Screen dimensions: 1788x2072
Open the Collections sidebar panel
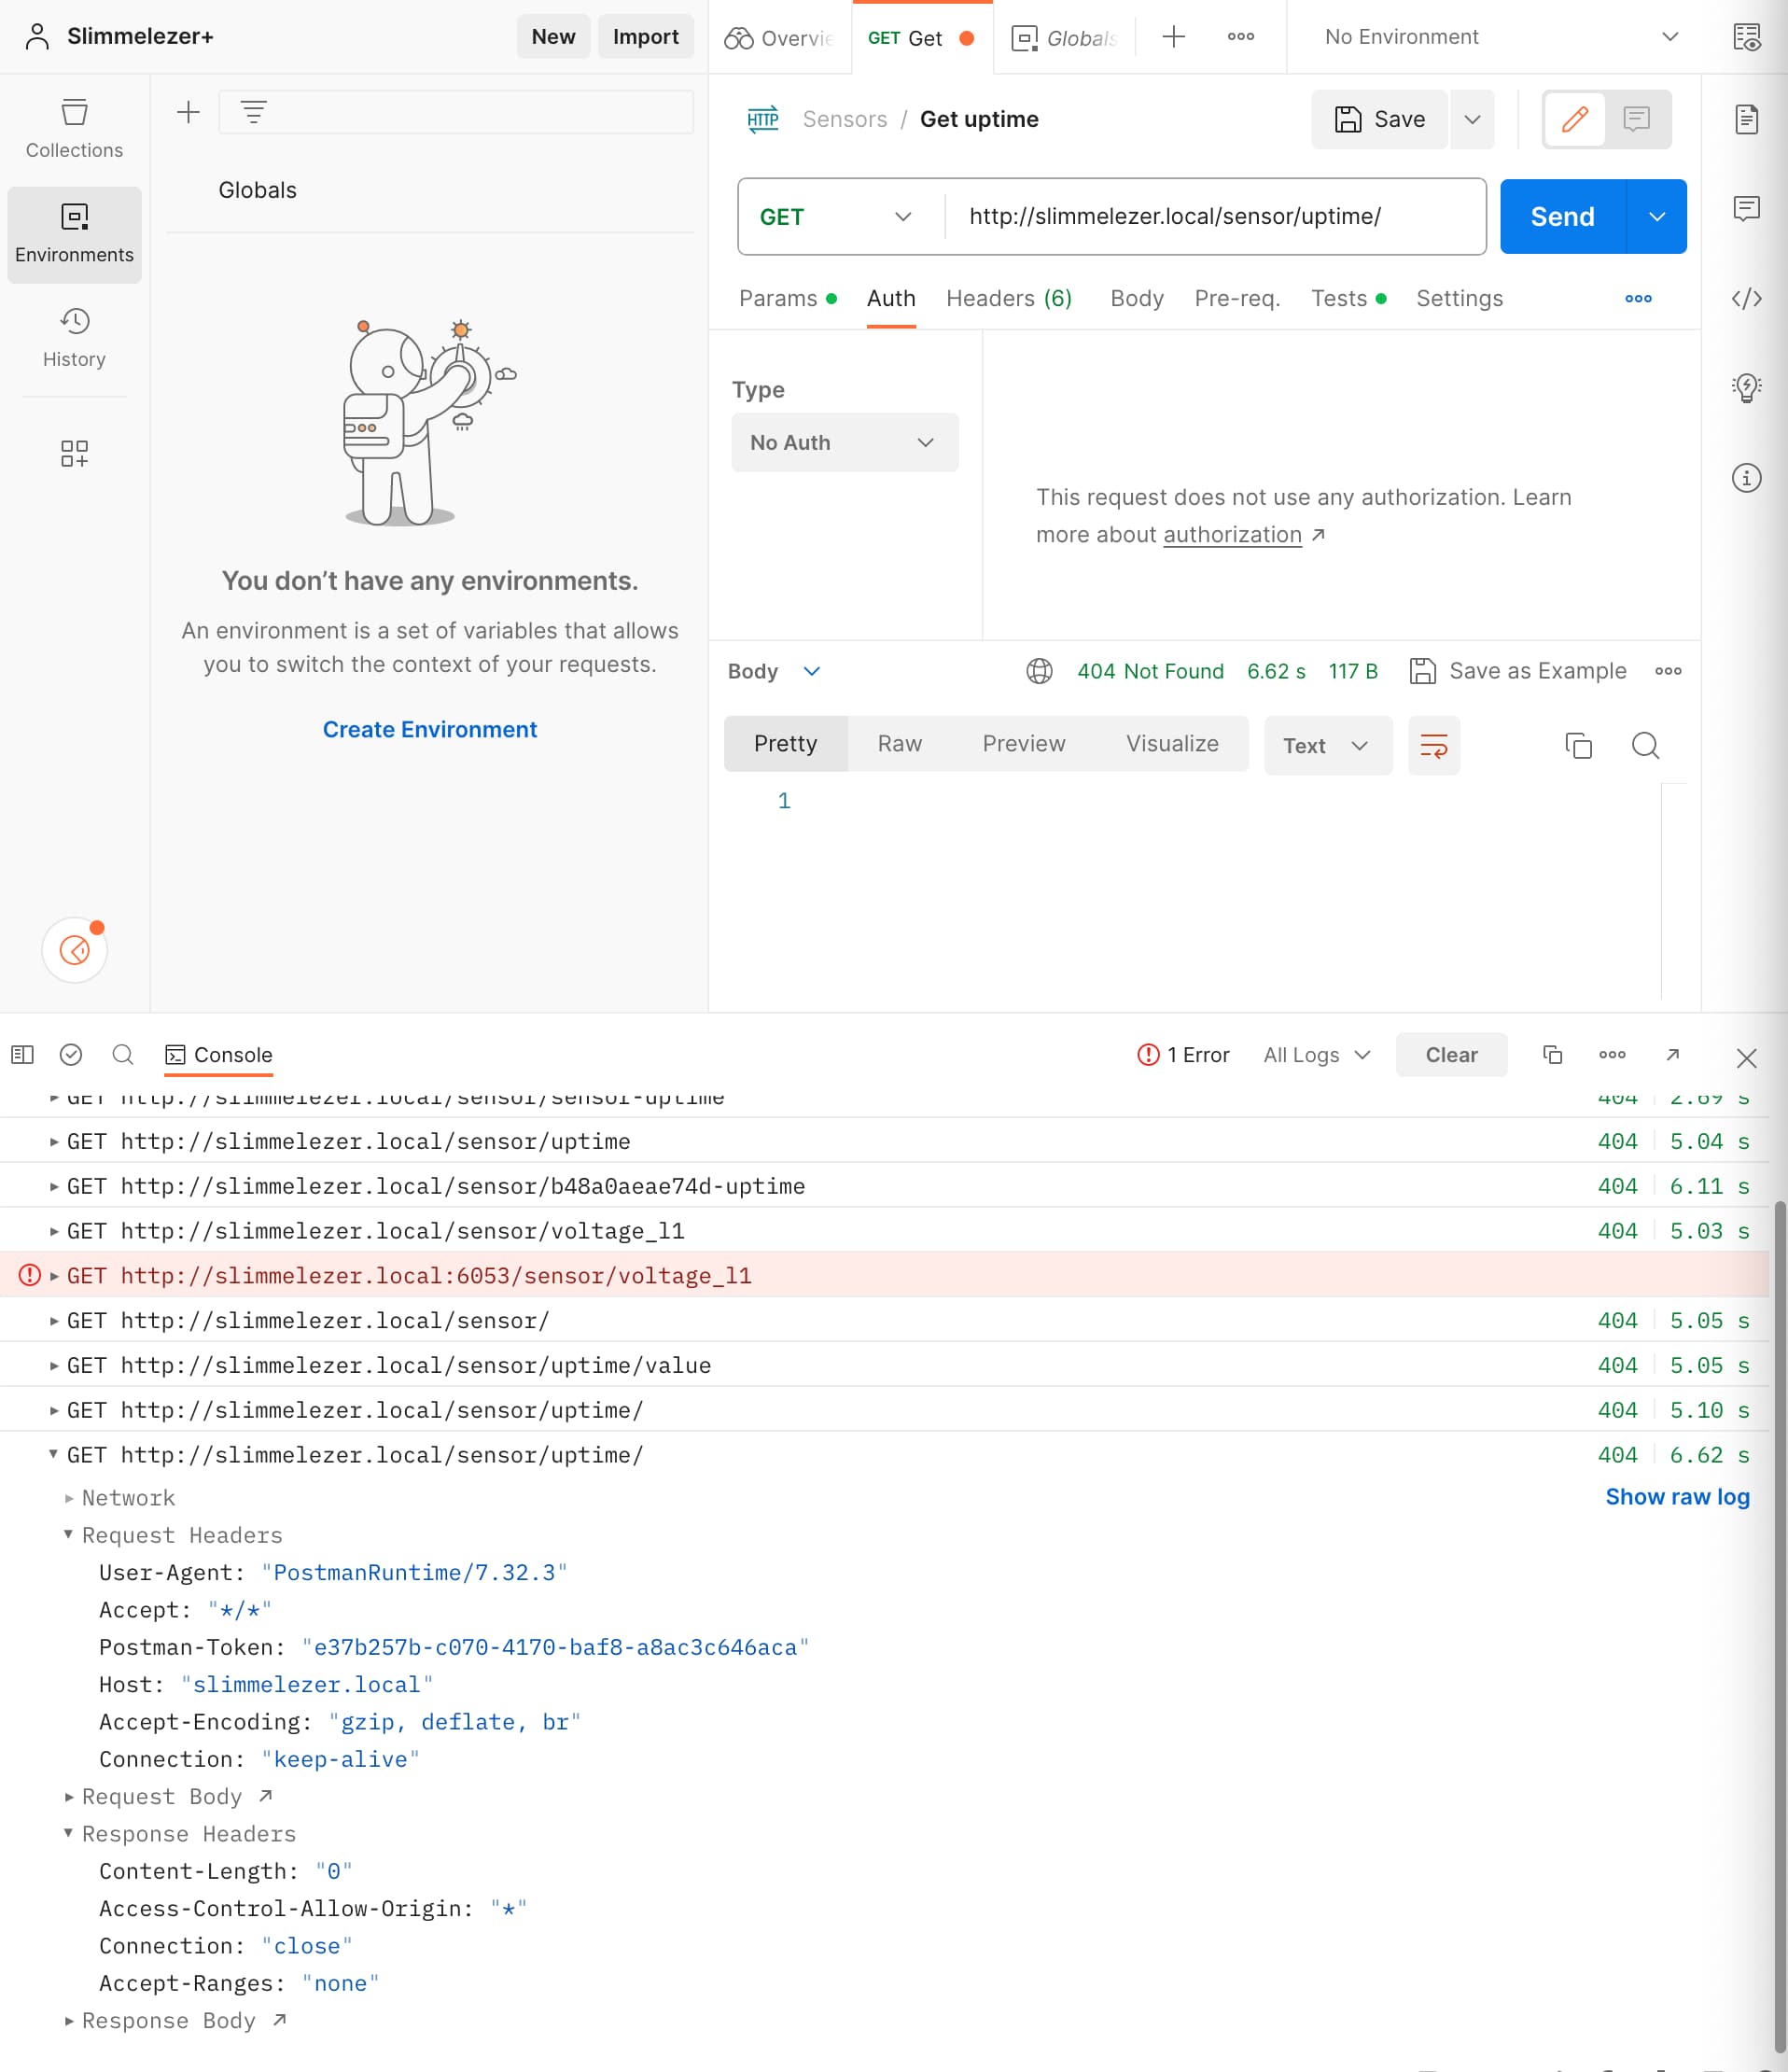pos(74,128)
